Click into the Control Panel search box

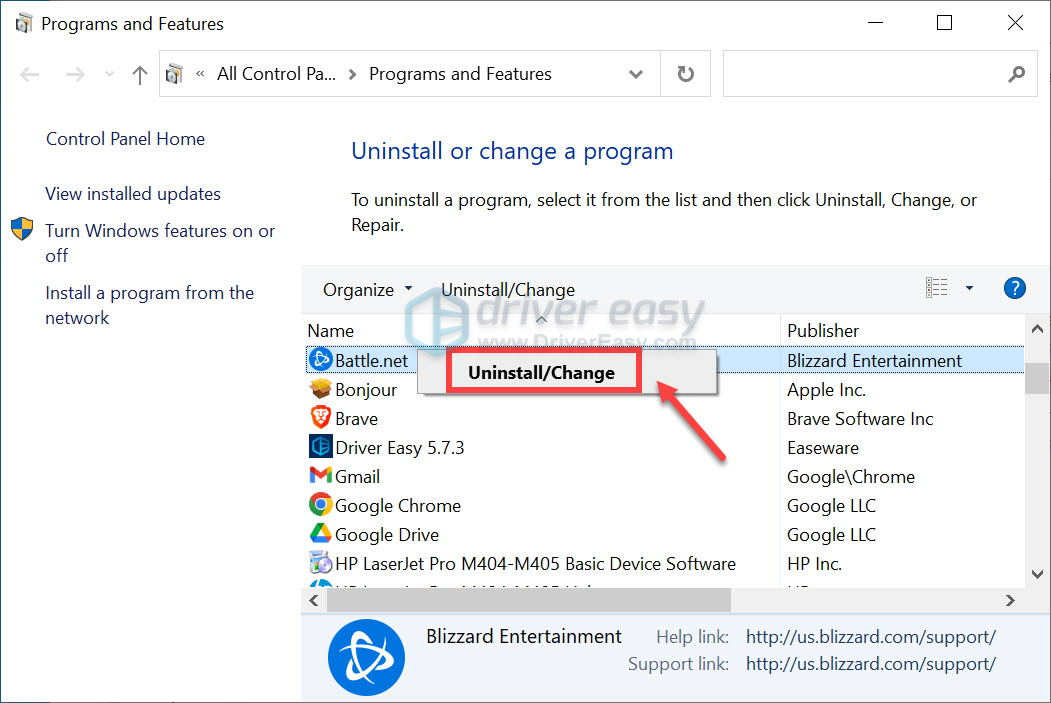pyautogui.click(x=865, y=74)
